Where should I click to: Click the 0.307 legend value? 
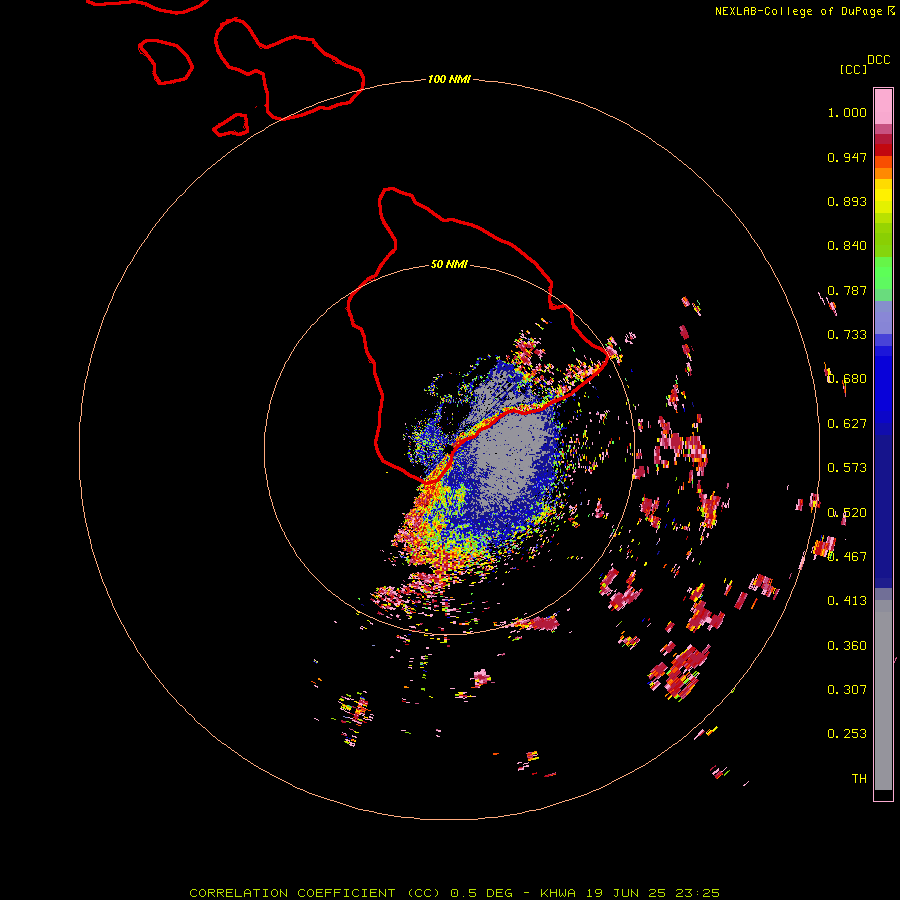tap(847, 690)
